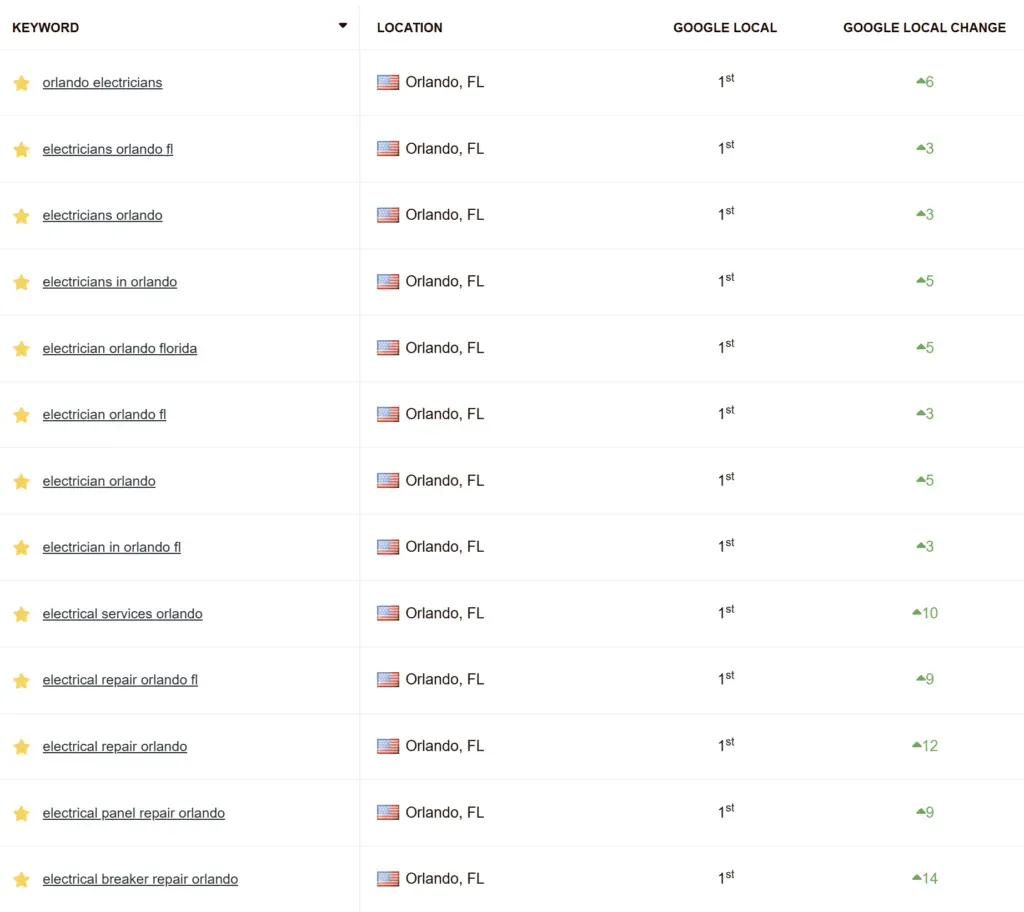
Task: Toggle the favorite star for electricians orlando fl
Action: pos(21,148)
